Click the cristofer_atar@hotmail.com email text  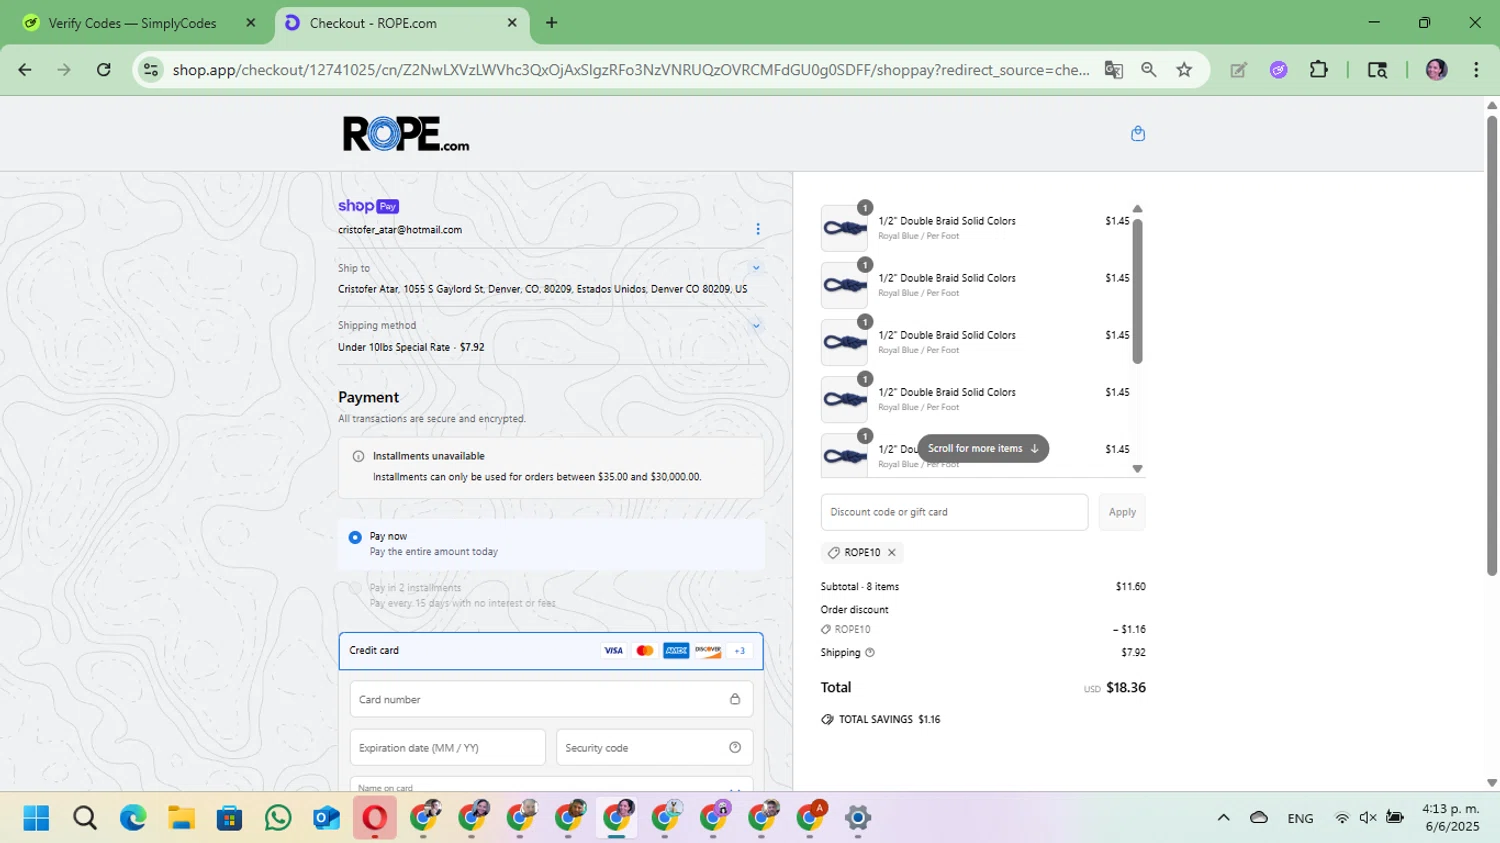pos(400,229)
